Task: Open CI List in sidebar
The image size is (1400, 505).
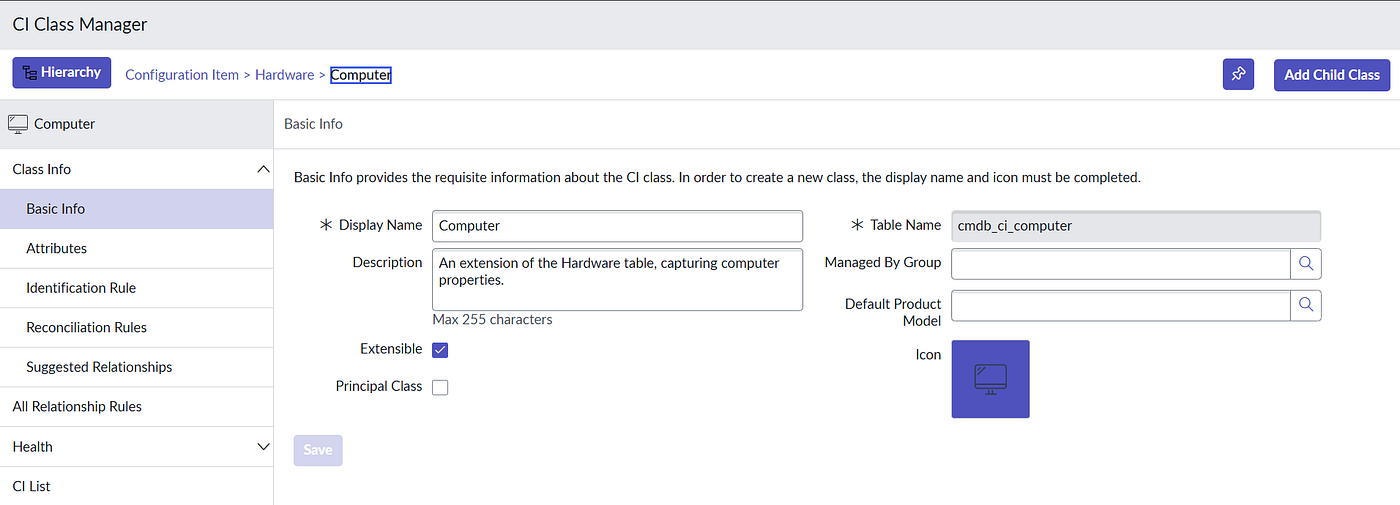Action: point(136,486)
